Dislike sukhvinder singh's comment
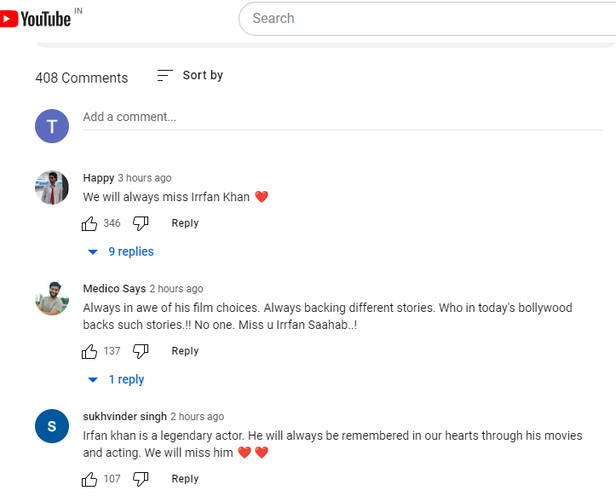Screen dimensions: 616x502 tap(141, 479)
